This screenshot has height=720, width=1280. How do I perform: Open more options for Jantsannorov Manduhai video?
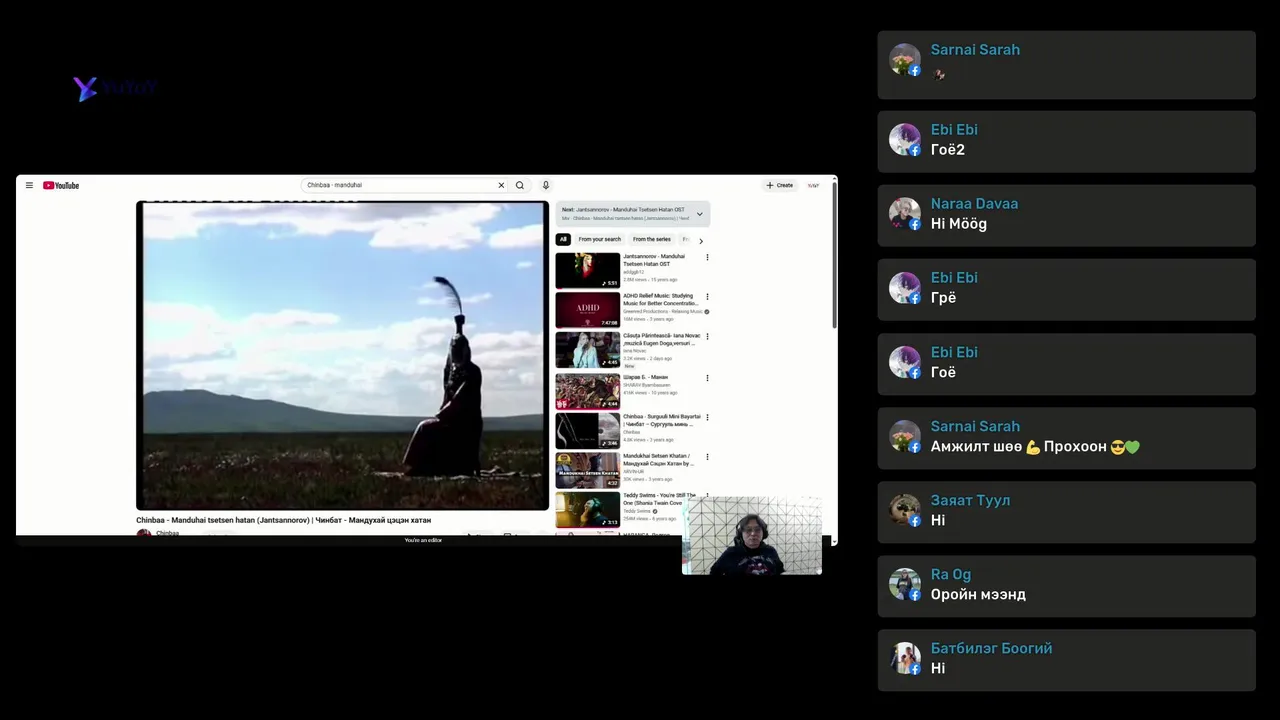707,257
